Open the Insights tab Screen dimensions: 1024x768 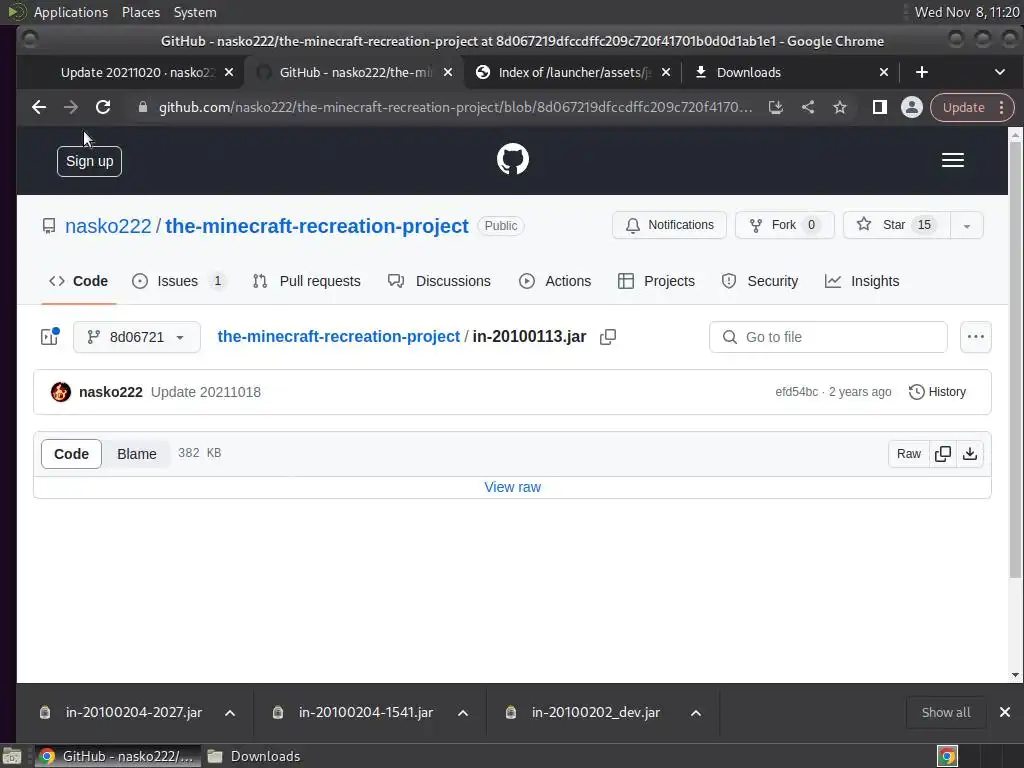pos(862,281)
